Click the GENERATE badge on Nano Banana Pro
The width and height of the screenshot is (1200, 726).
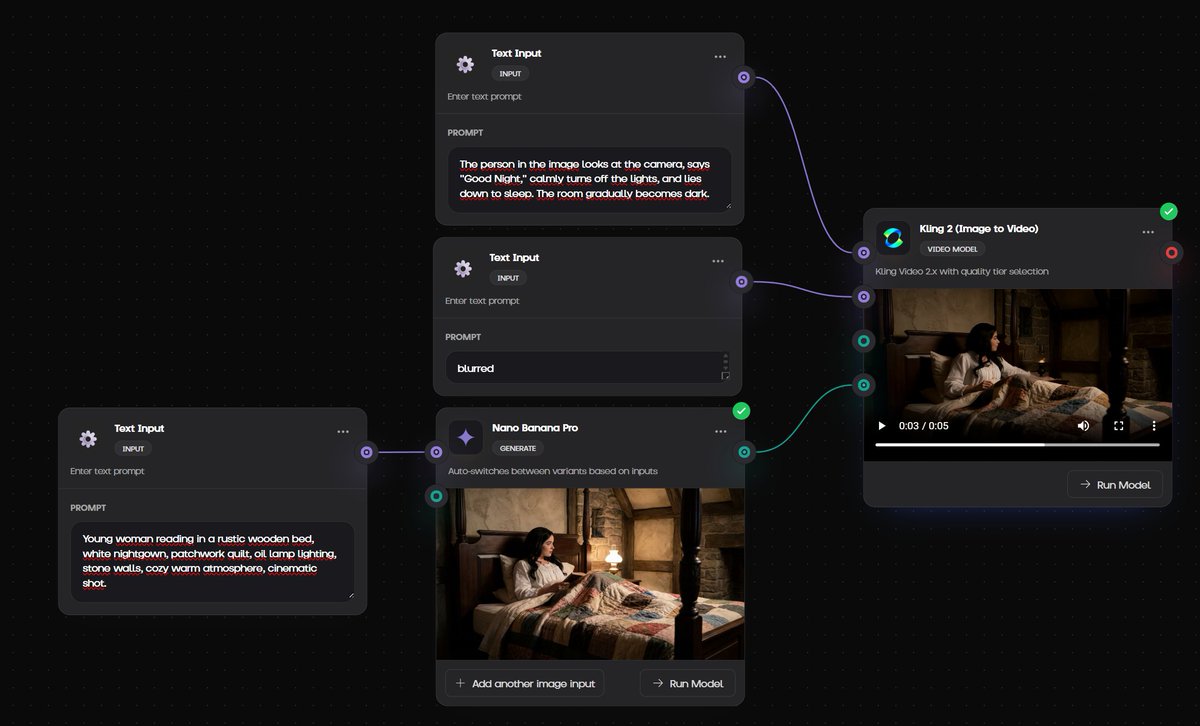click(x=518, y=448)
